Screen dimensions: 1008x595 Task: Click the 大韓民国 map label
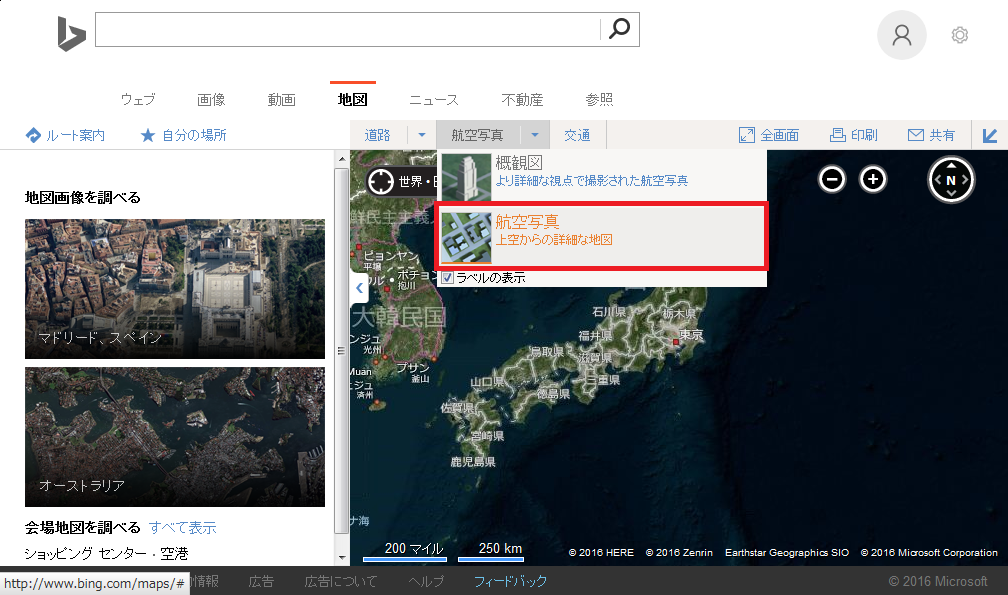399,316
